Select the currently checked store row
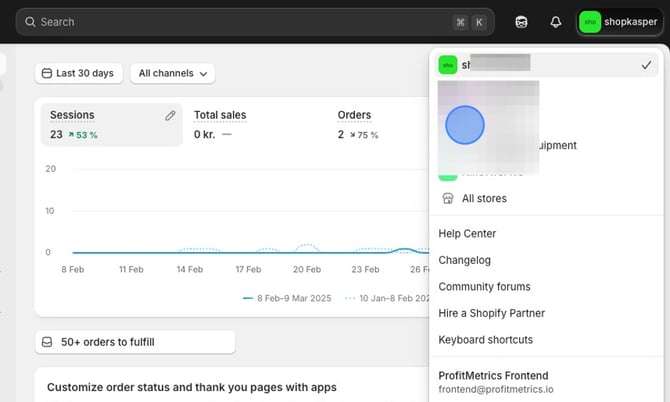 (546, 65)
